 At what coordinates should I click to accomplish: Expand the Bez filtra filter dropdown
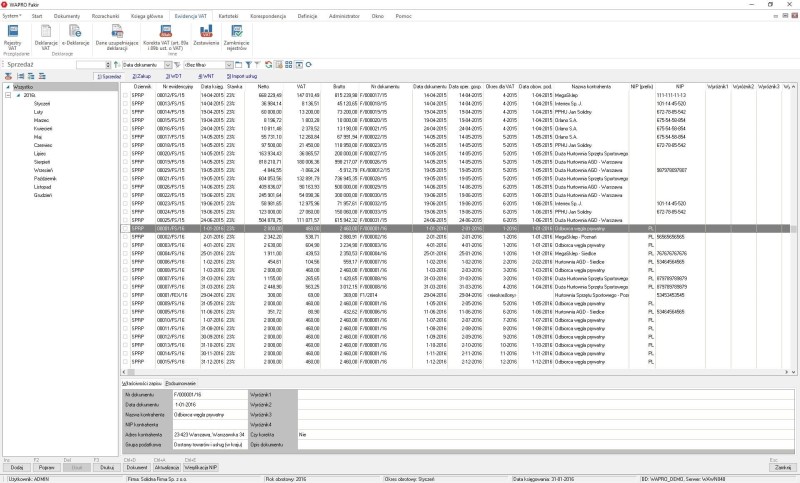pyautogui.click(x=231, y=64)
